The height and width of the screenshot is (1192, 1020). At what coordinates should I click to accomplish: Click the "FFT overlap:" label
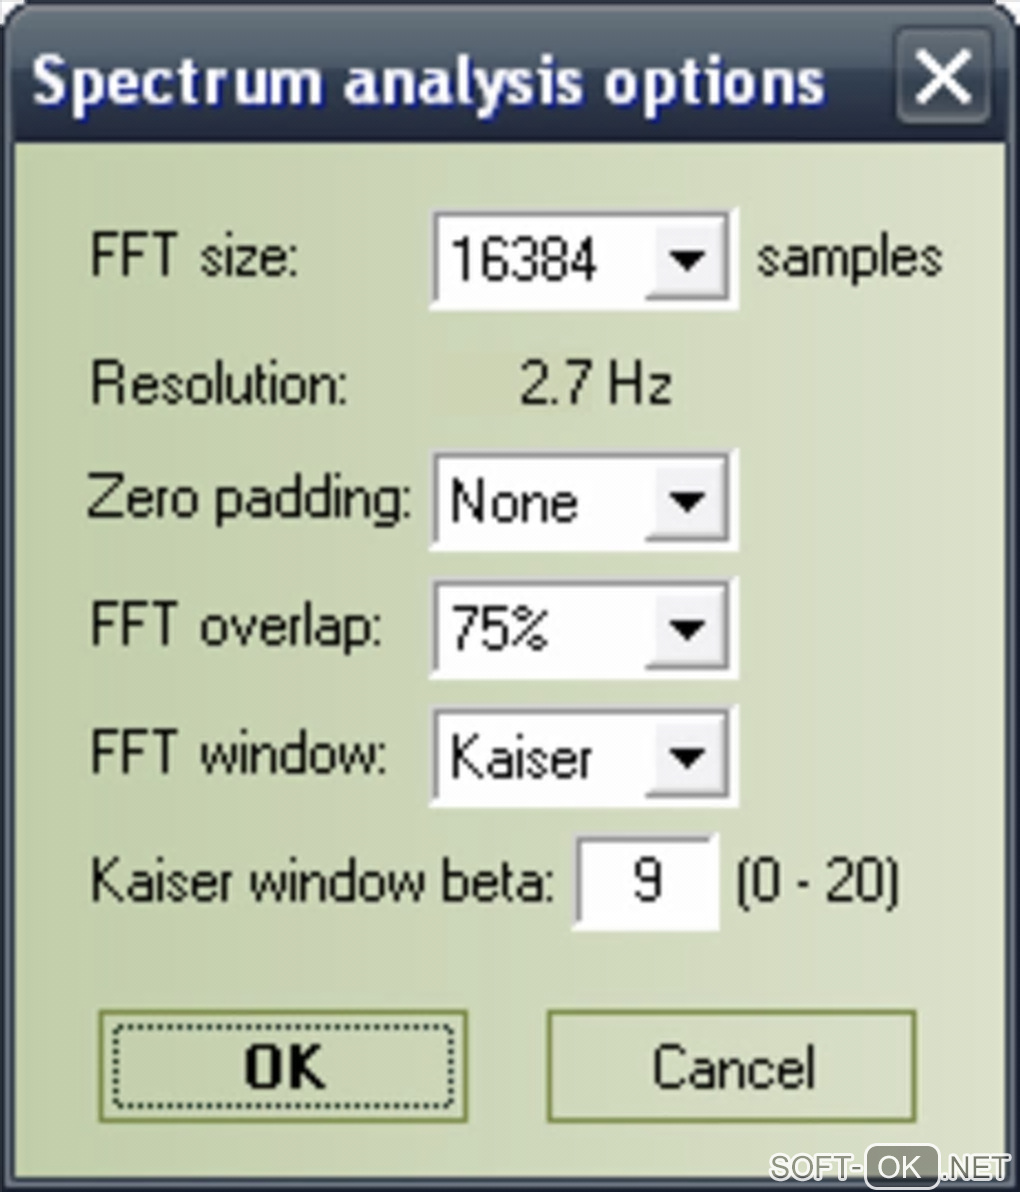point(236,627)
